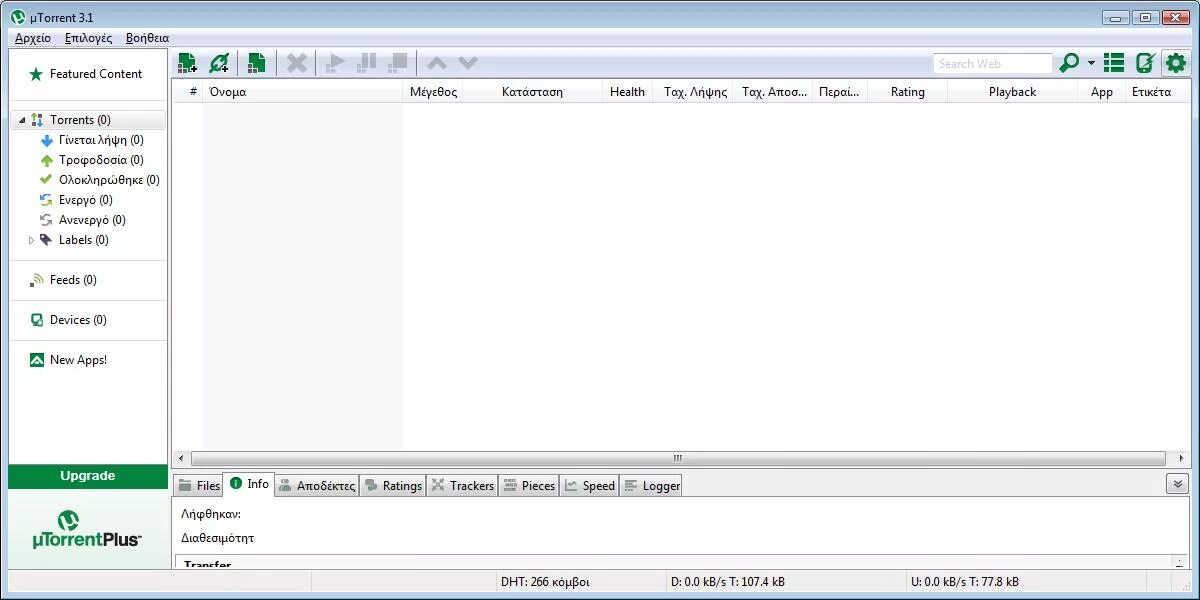Click the search magnifier icon
The image size is (1200, 600).
click(1069, 63)
